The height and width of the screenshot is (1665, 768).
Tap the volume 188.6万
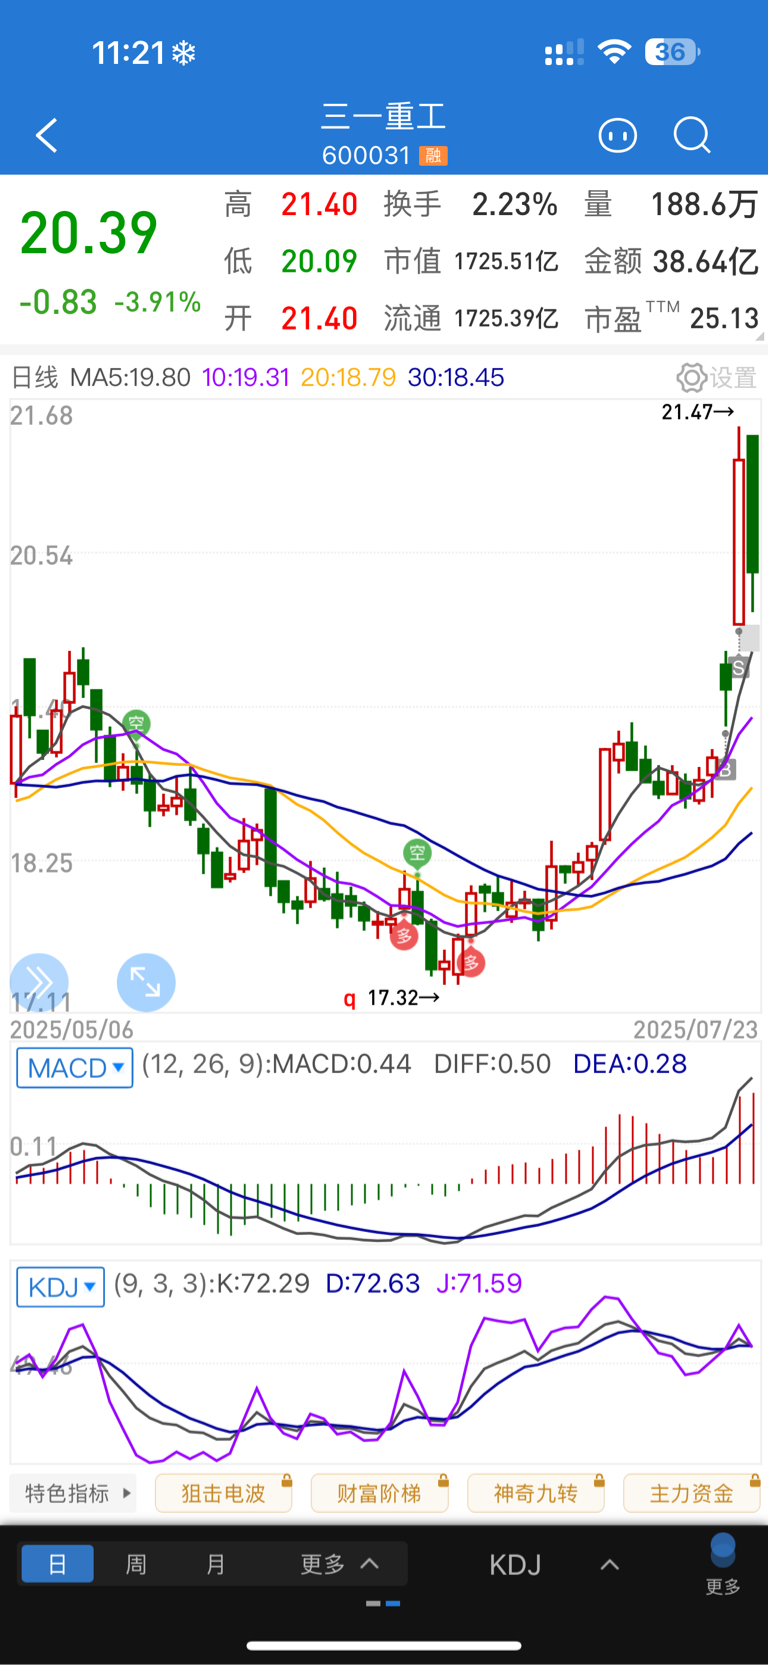pyautogui.click(x=704, y=204)
